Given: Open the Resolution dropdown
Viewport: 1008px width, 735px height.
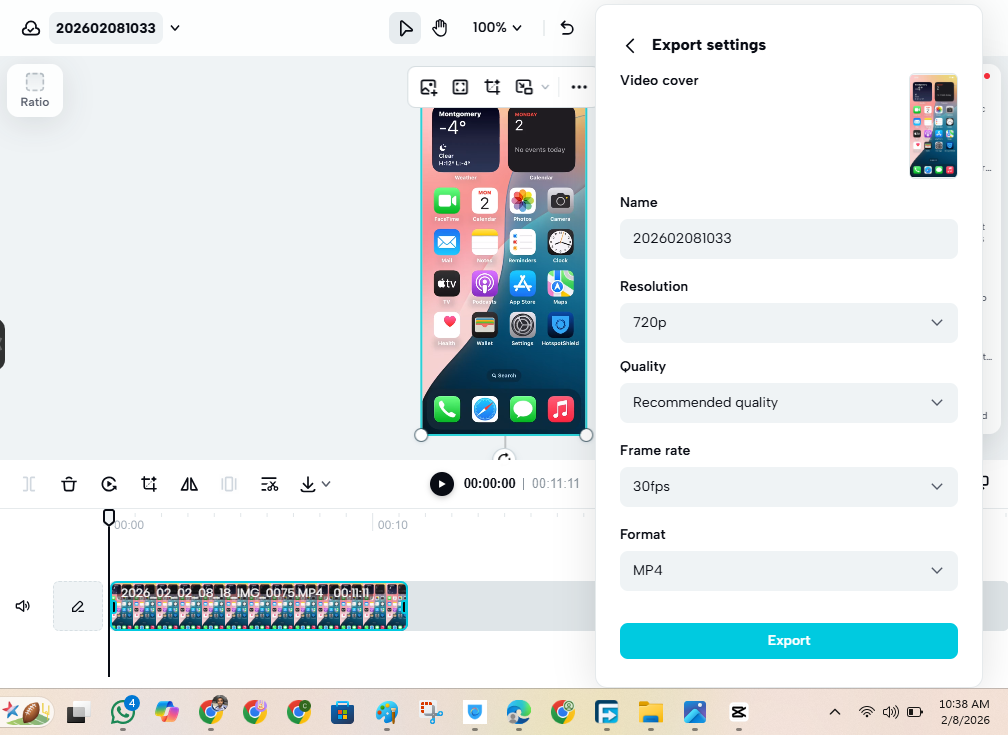Looking at the screenshot, I should pyautogui.click(x=788, y=322).
